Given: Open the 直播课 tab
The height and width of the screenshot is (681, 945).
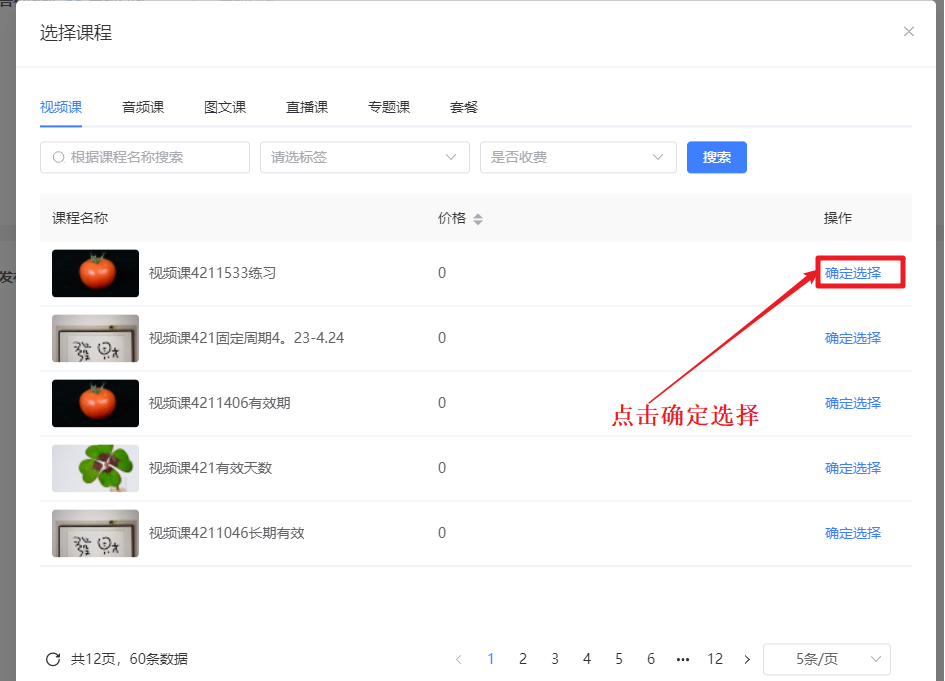Looking at the screenshot, I should (x=307, y=107).
